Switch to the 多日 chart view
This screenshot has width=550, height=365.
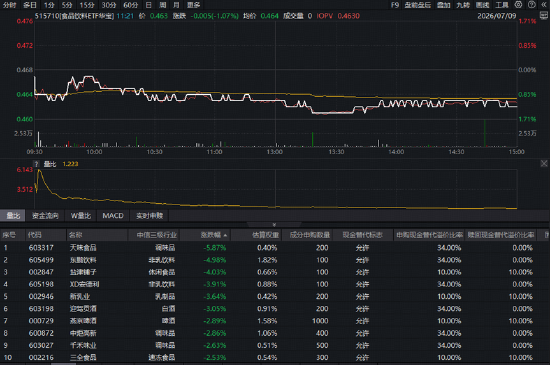point(30,5)
